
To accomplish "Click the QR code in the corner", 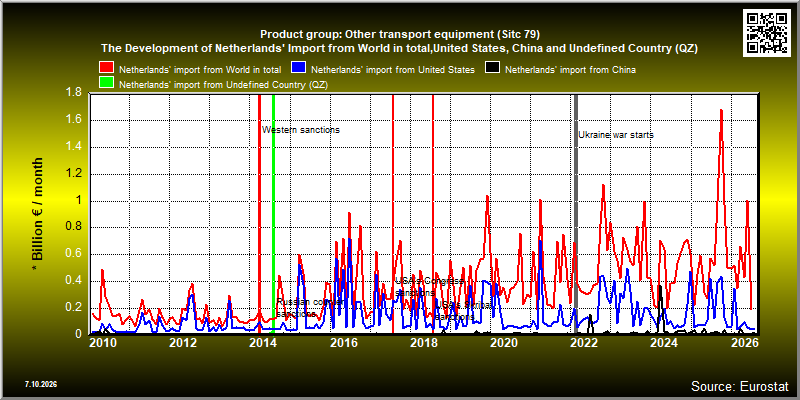I will [768, 32].
